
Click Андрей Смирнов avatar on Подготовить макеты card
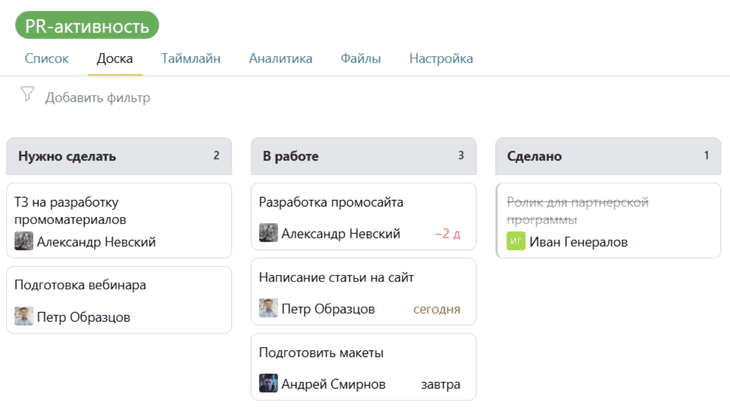(x=268, y=383)
